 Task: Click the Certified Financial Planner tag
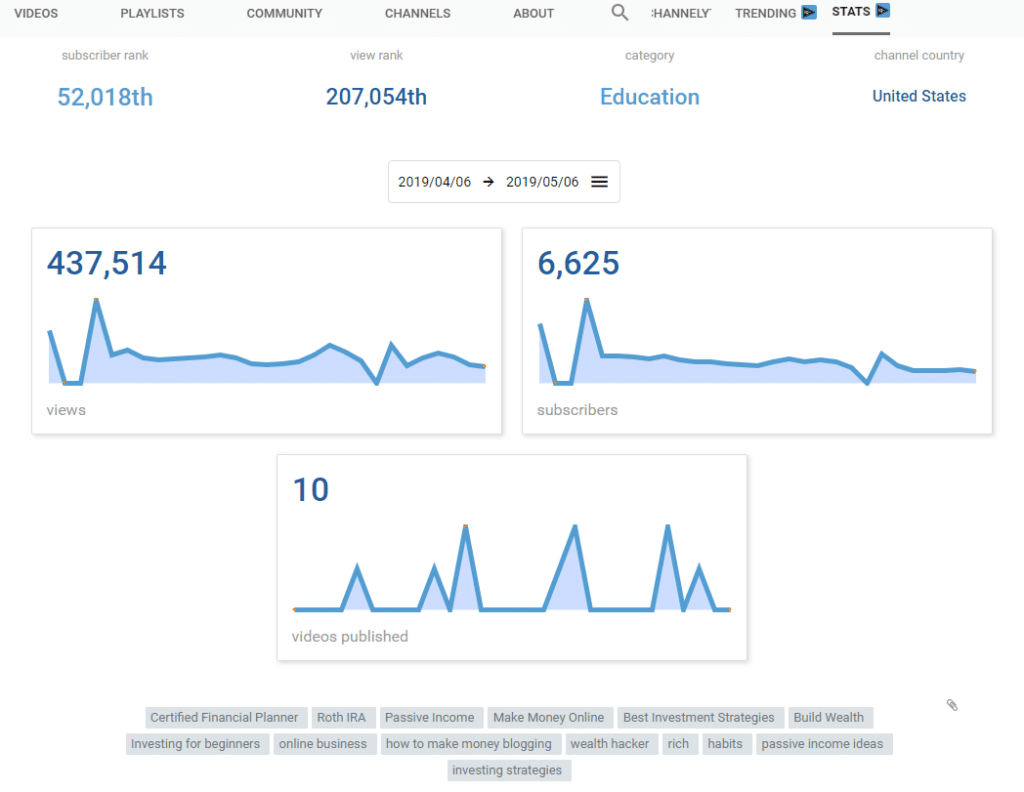click(x=224, y=718)
